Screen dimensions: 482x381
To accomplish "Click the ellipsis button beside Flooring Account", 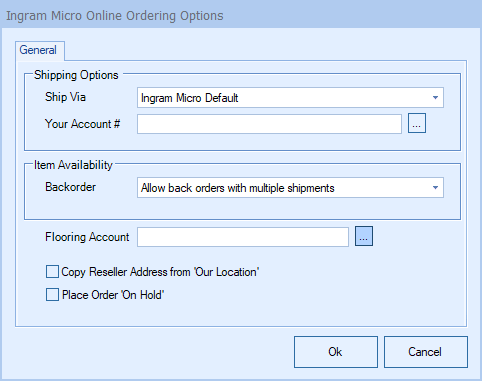I will click(364, 236).
